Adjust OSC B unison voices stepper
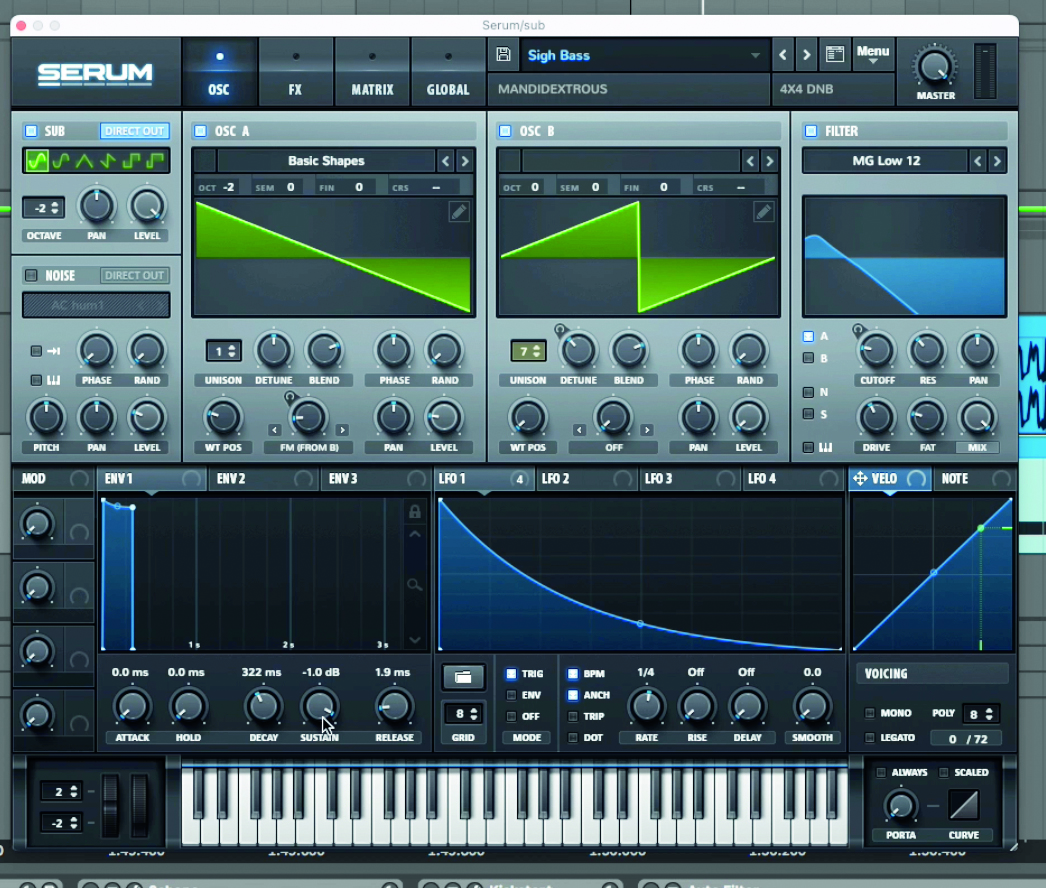1046x888 pixels. click(528, 351)
